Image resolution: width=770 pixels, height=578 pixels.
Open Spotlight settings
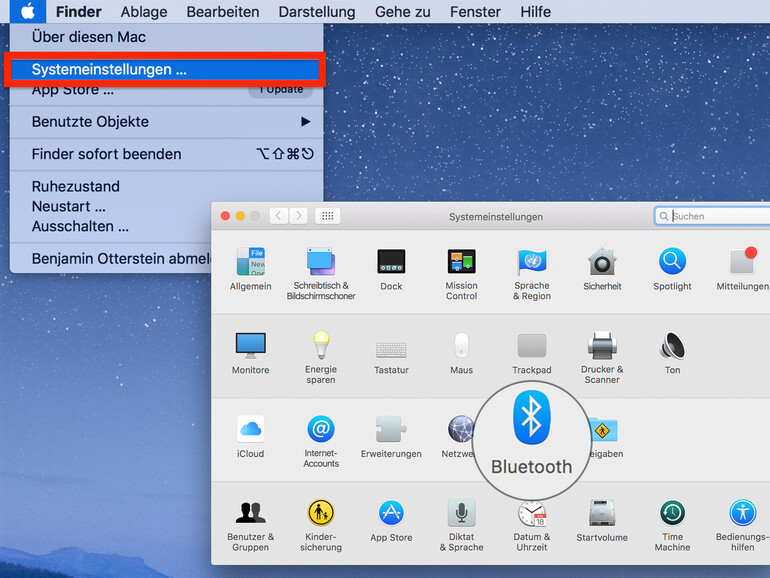tap(672, 269)
